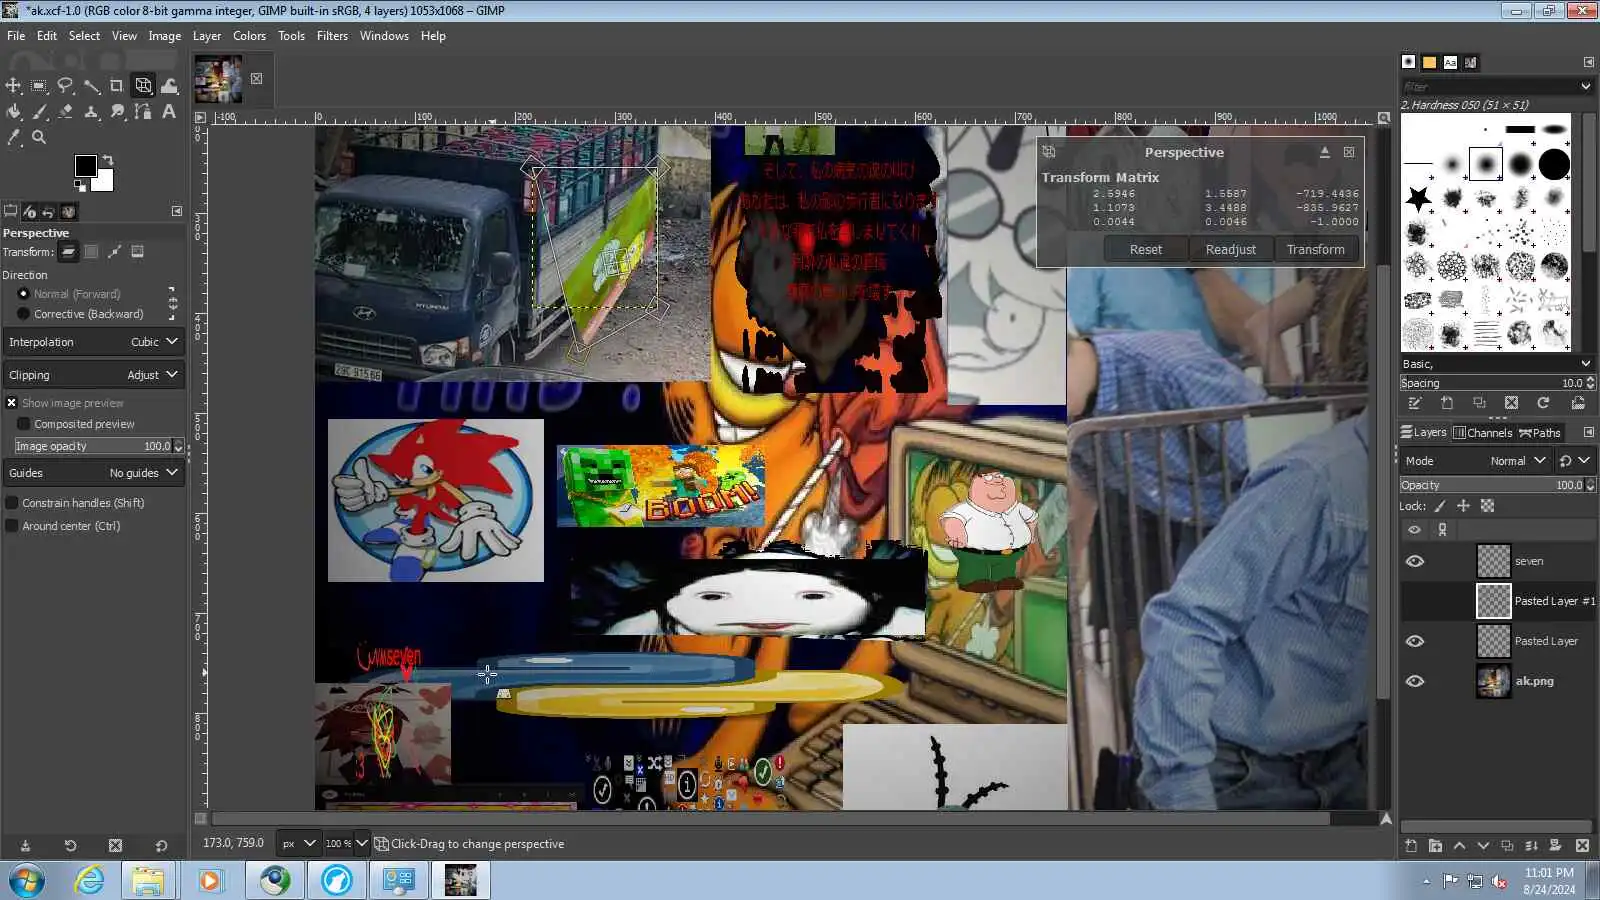Activate the Eraser tool
1600x900 pixels.
tap(65, 112)
